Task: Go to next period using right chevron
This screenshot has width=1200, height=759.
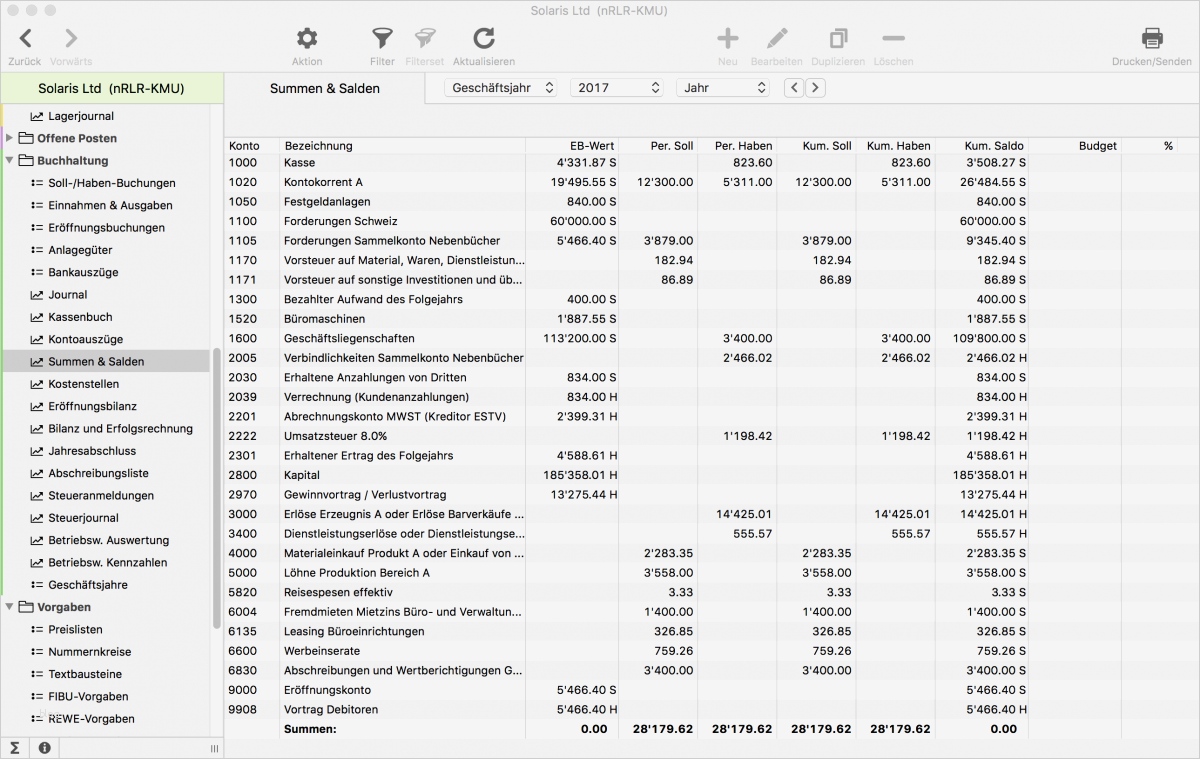Action: coord(815,88)
